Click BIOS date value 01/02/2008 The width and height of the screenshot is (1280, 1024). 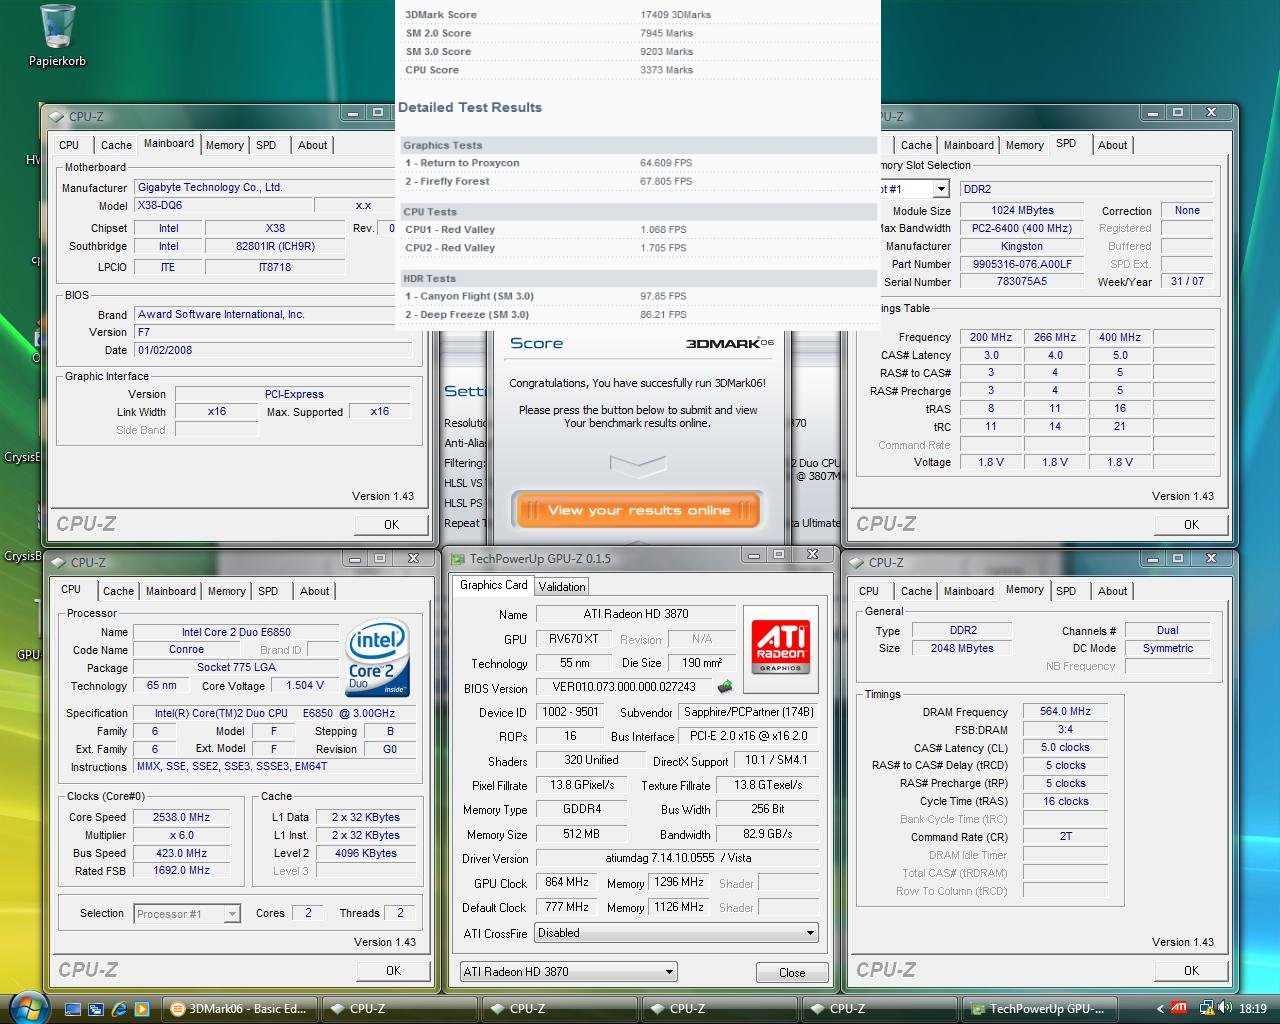pos(272,350)
